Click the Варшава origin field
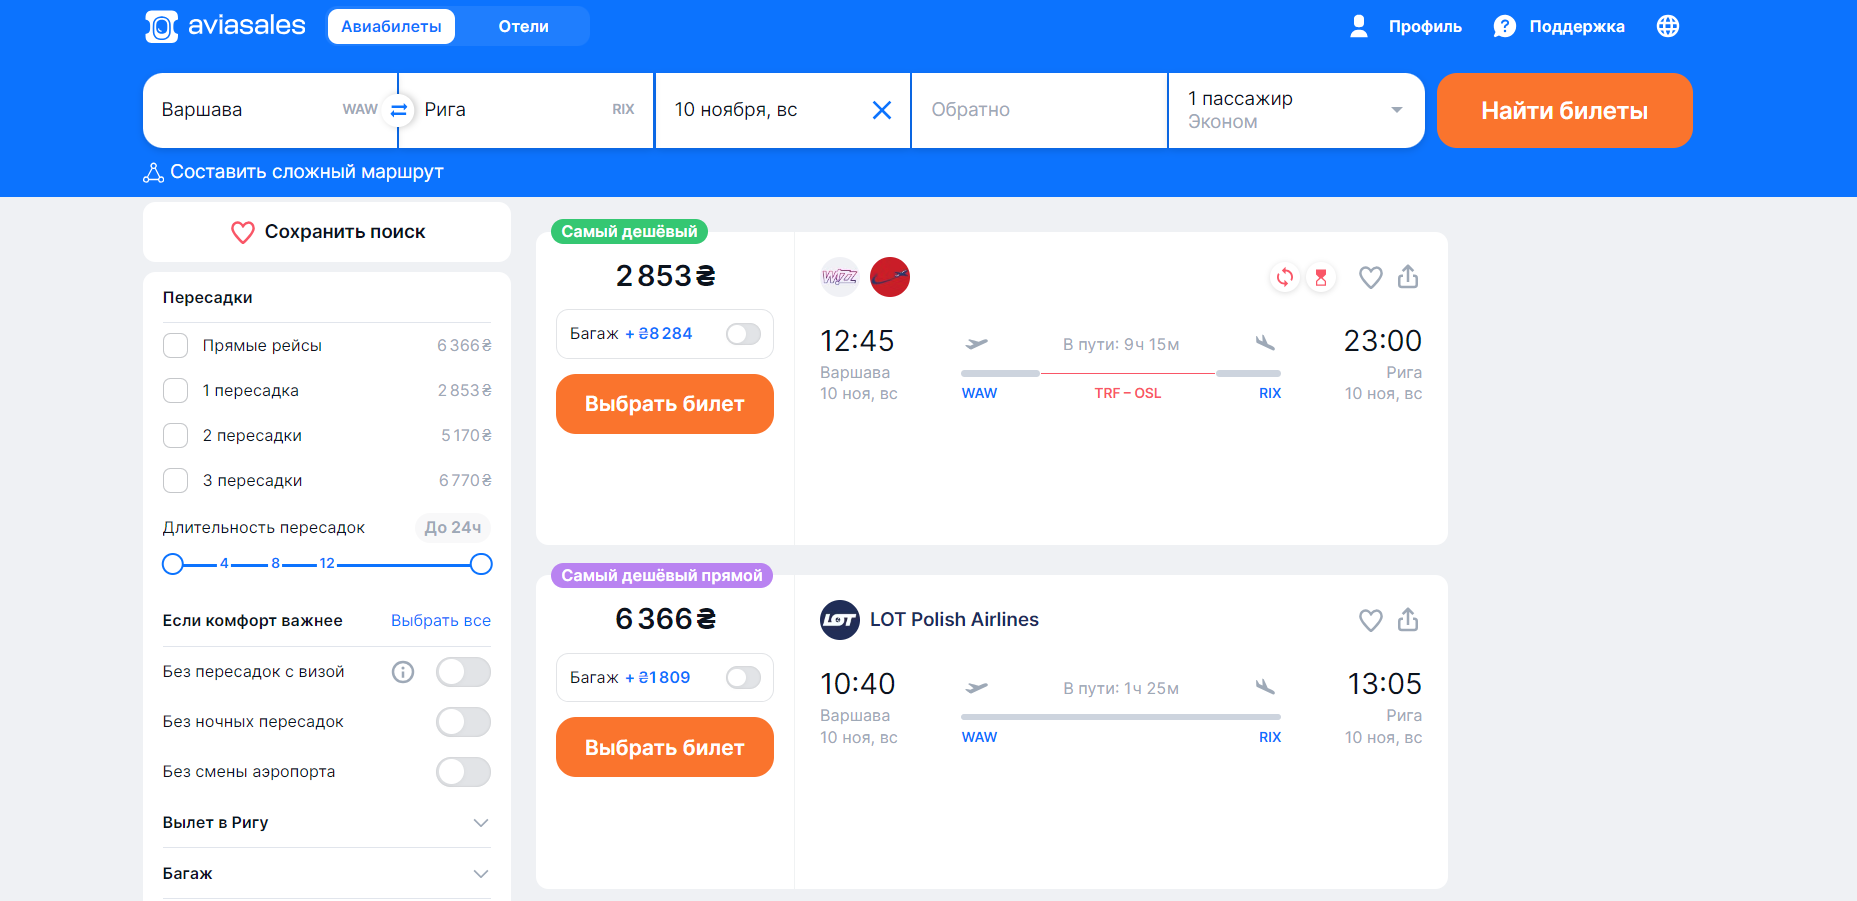This screenshot has width=1857, height=901. click(x=270, y=110)
